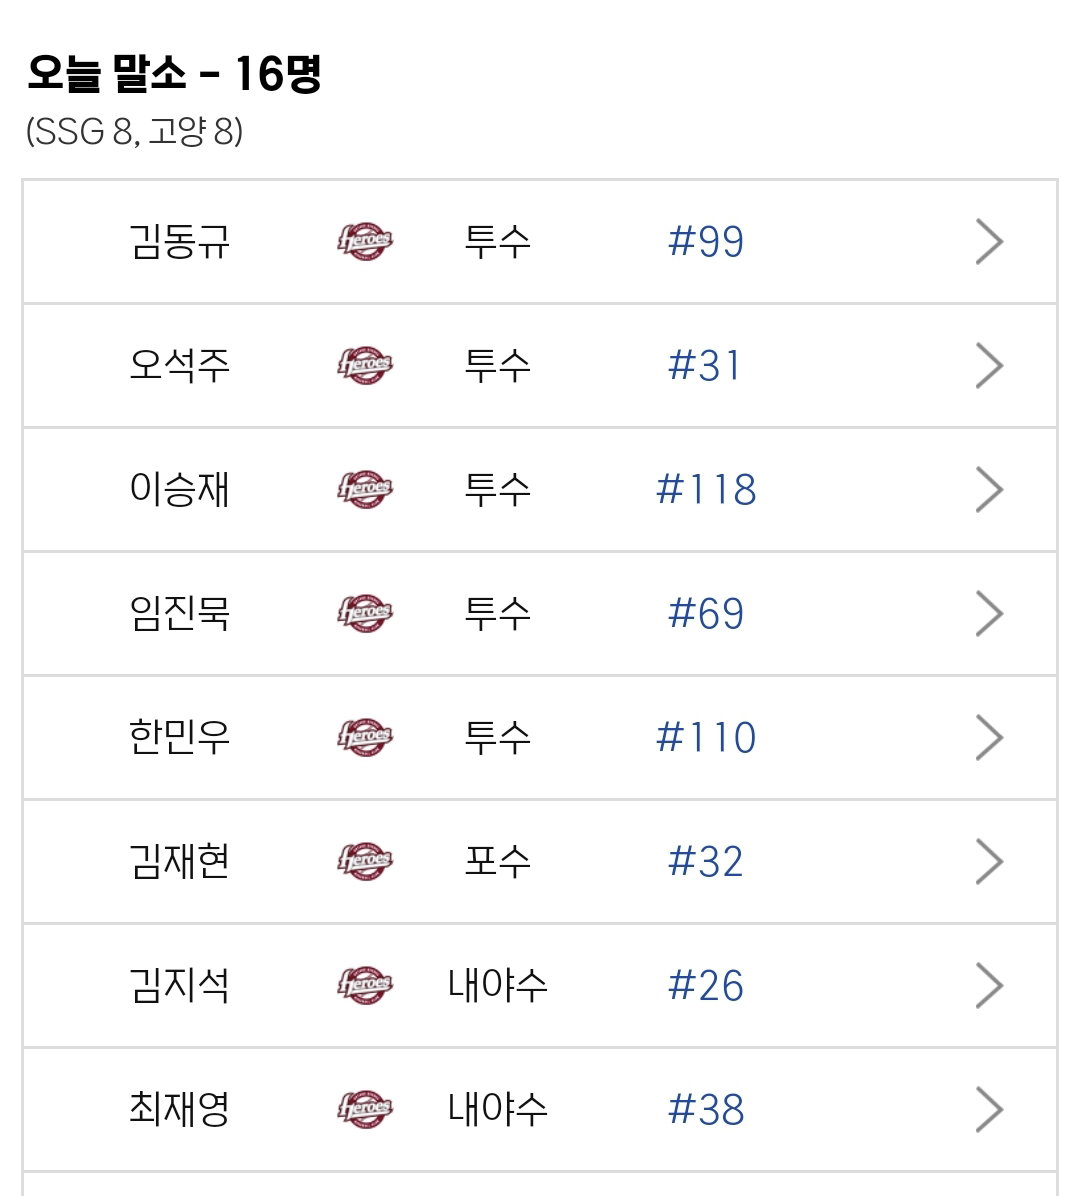Tap the Heroes logo beside 임진묵
The width and height of the screenshot is (1080, 1196).
[x=365, y=613]
